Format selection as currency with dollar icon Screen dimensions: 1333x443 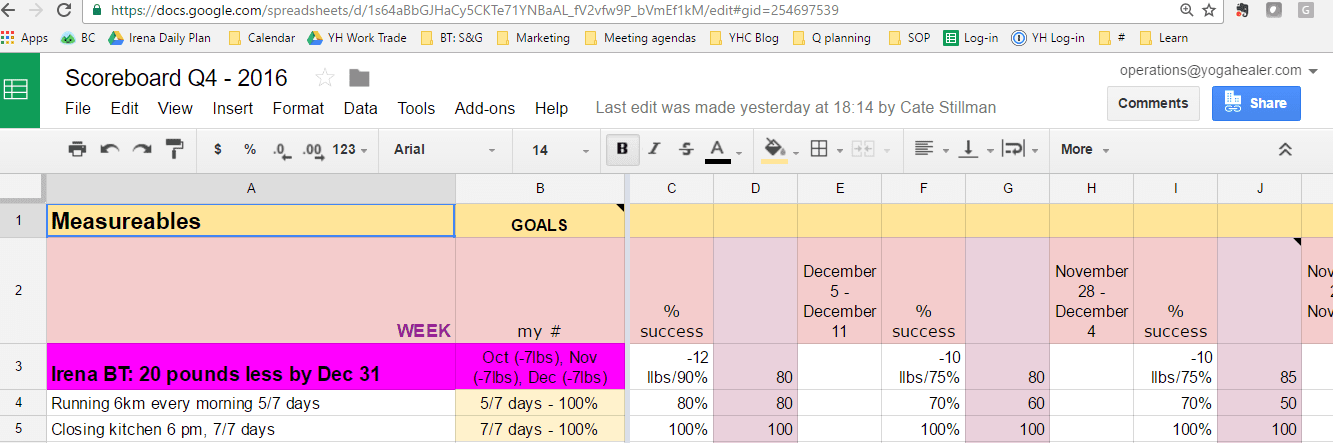[x=218, y=149]
